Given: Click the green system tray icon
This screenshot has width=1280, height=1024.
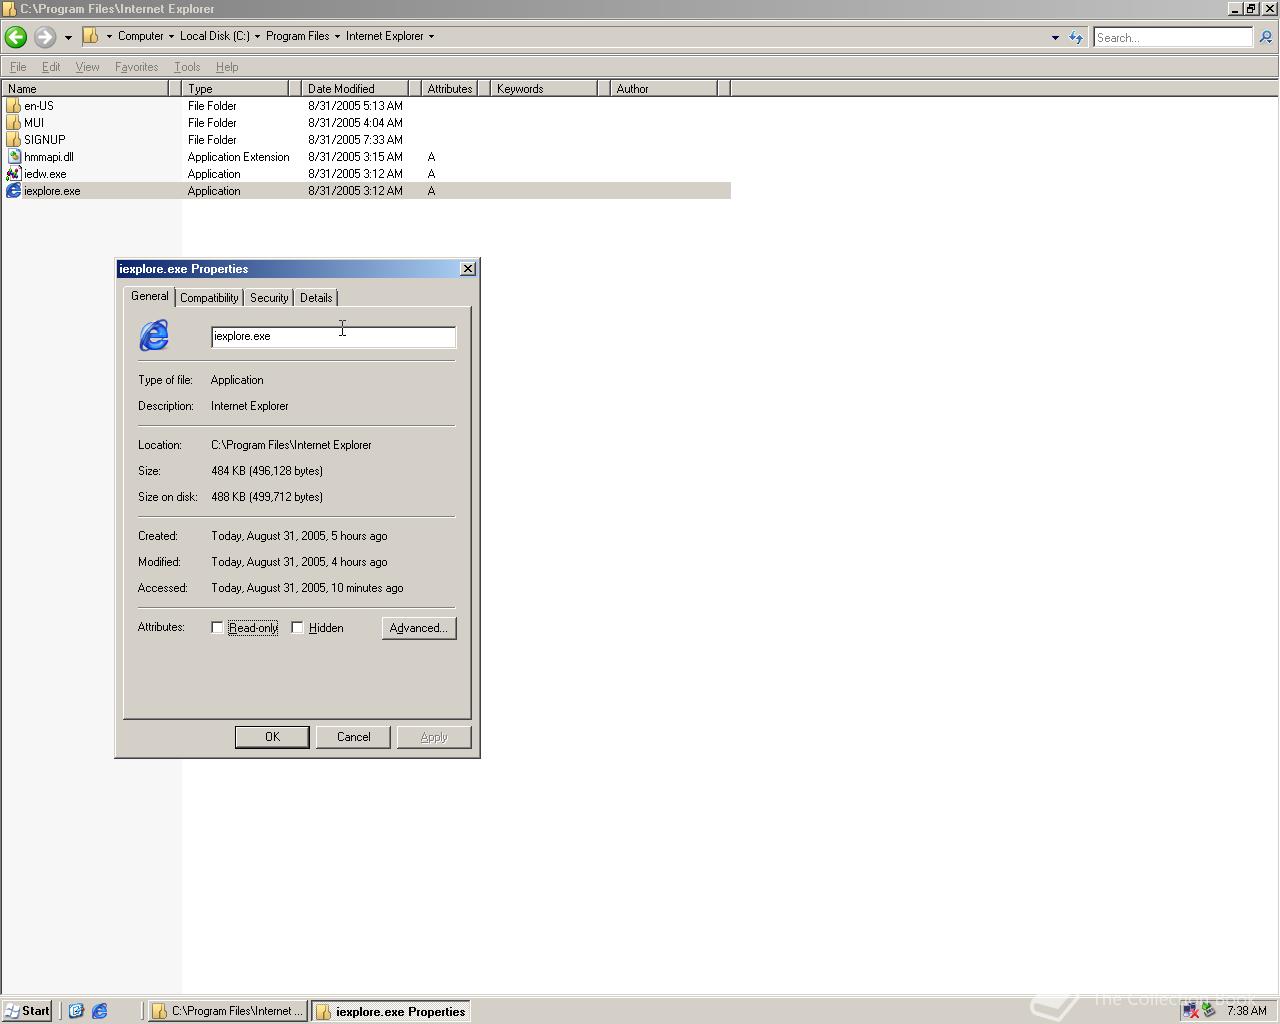Looking at the screenshot, I should (x=1208, y=1011).
